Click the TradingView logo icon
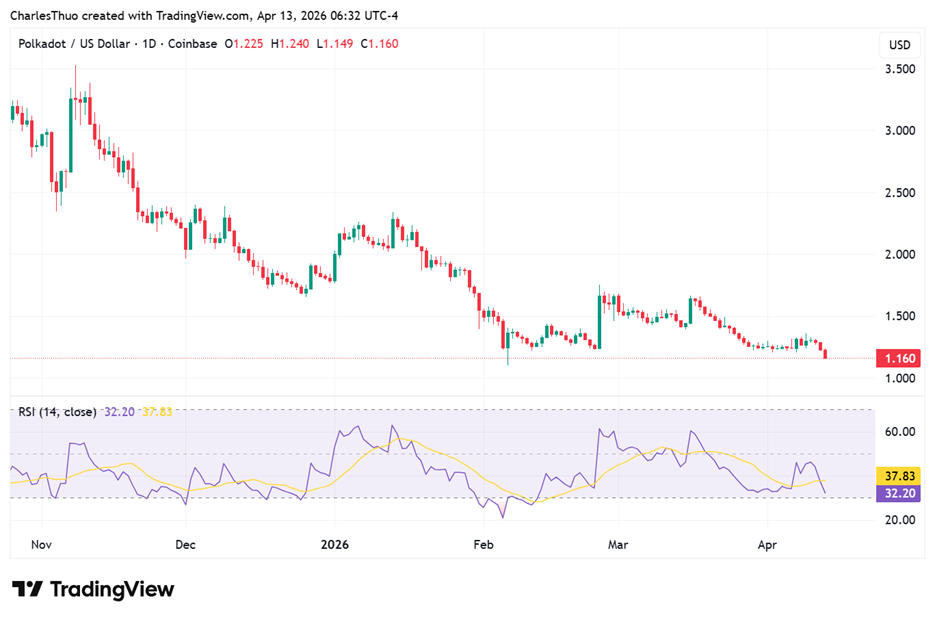Screen dimensions: 935x620 point(27,589)
